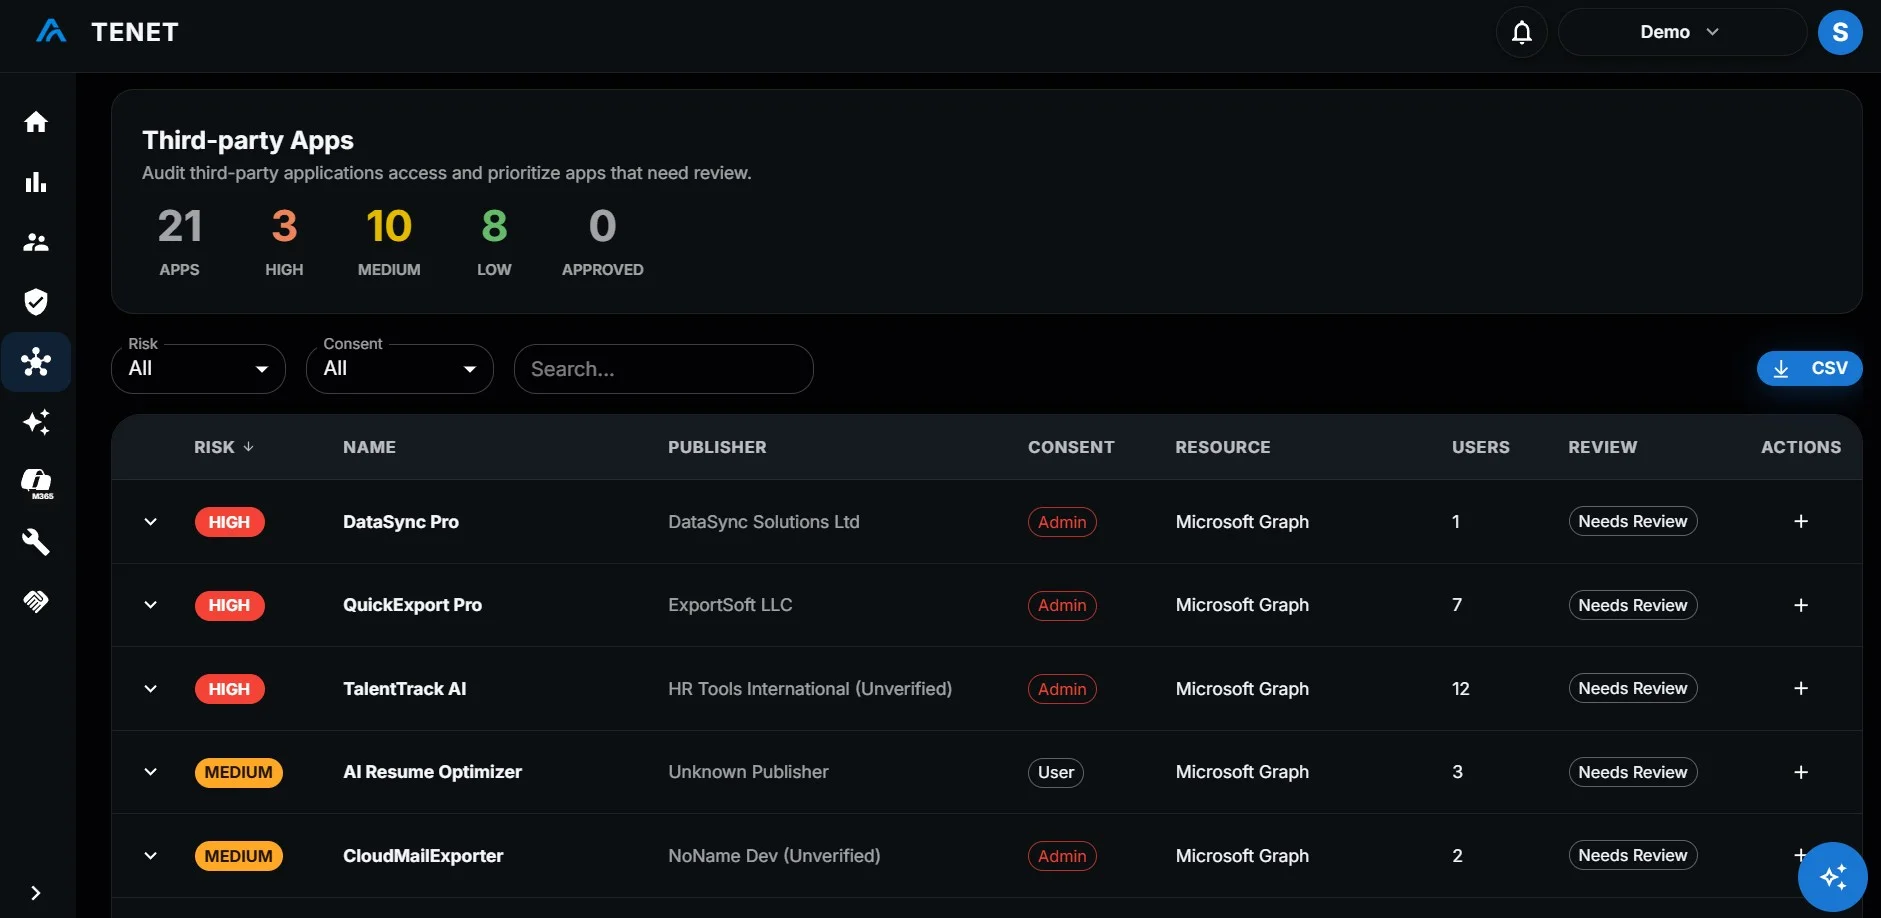Download the CSV export
This screenshot has height=918, width=1881.
tap(1809, 368)
